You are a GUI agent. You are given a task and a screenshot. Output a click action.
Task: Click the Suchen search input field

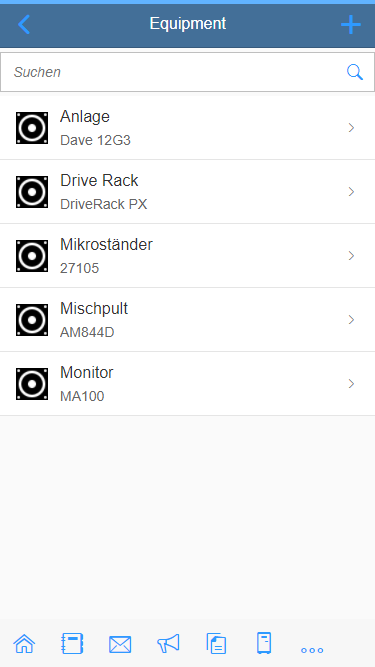tap(188, 72)
